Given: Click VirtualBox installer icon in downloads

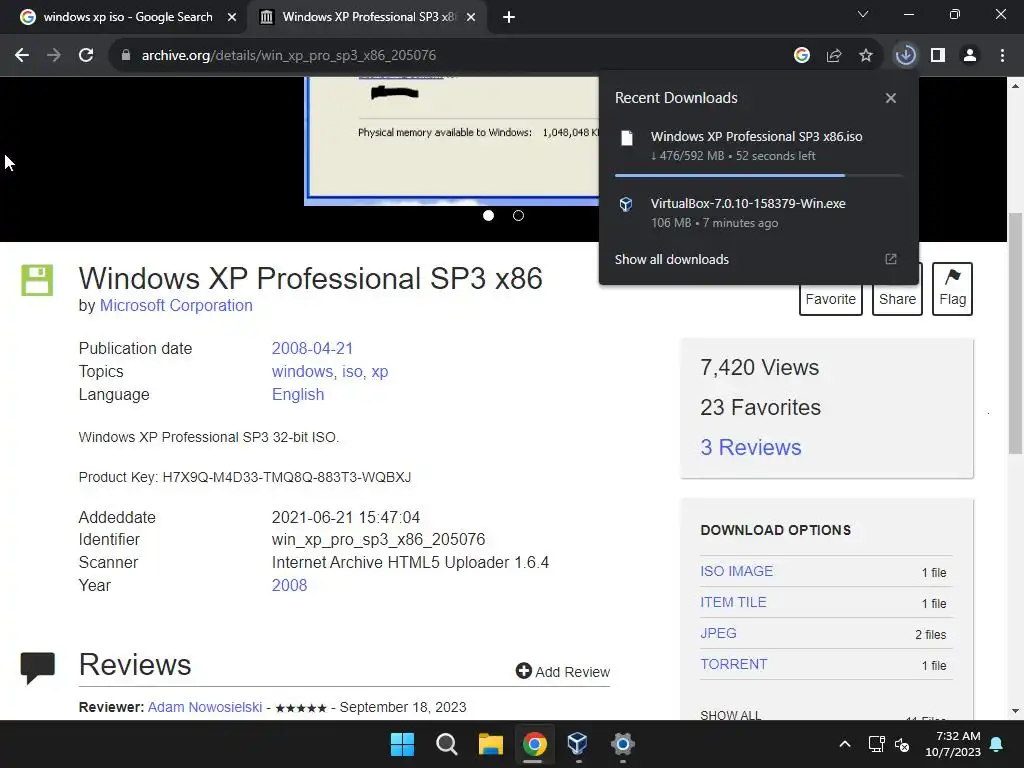Looking at the screenshot, I should coord(626,204).
